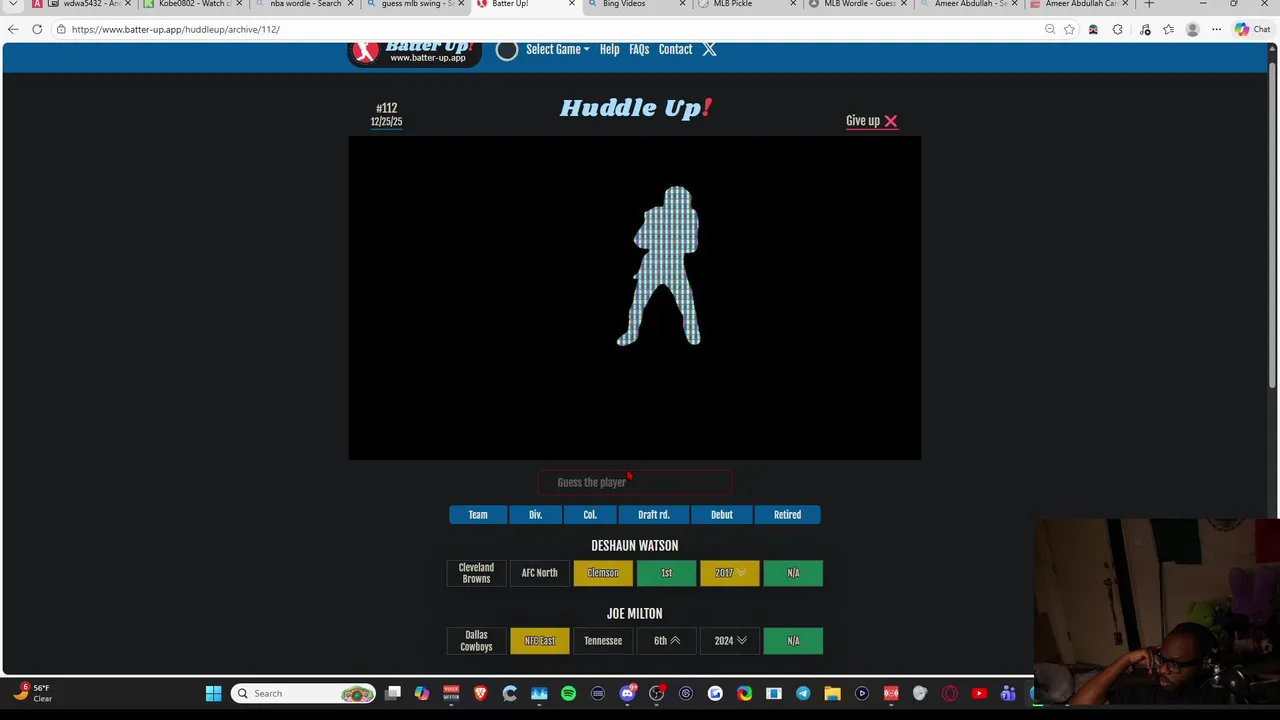Select the green 1st draft round cell
The width and height of the screenshot is (1280, 720).
pyautogui.click(x=666, y=573)
